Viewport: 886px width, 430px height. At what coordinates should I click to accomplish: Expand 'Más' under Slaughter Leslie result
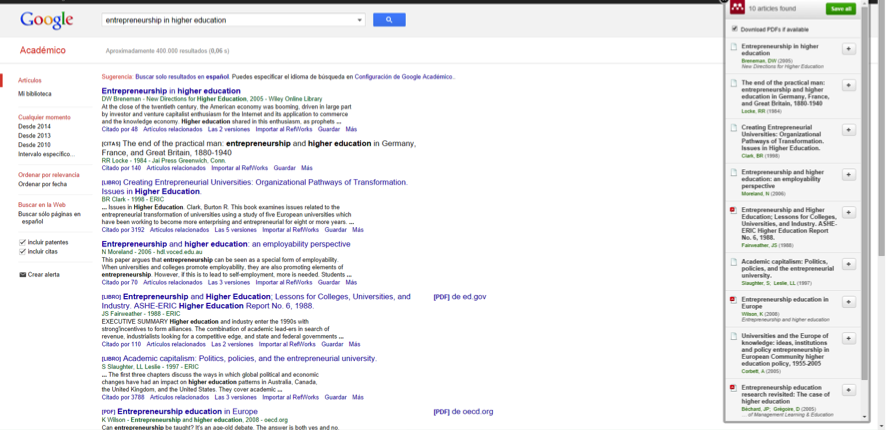(358, 397)
